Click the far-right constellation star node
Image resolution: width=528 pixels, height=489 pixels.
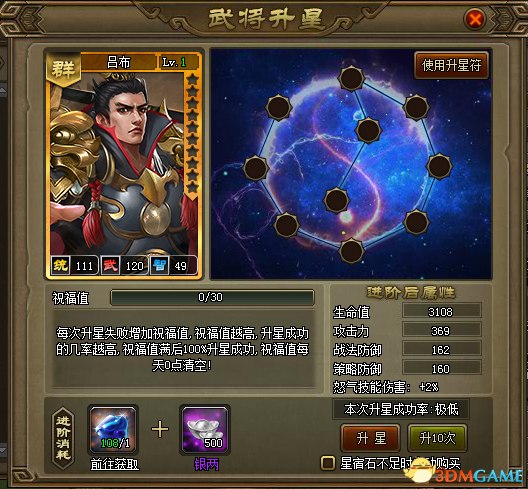pyautogui.click(x=439, y=166)
